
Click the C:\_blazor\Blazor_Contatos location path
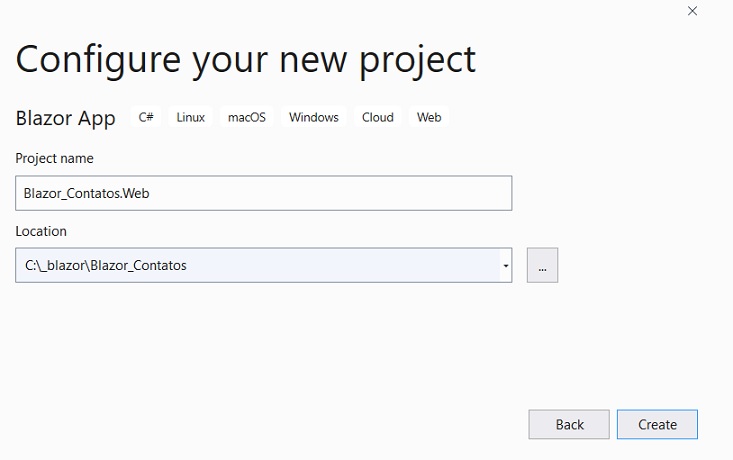coord(106,266)
